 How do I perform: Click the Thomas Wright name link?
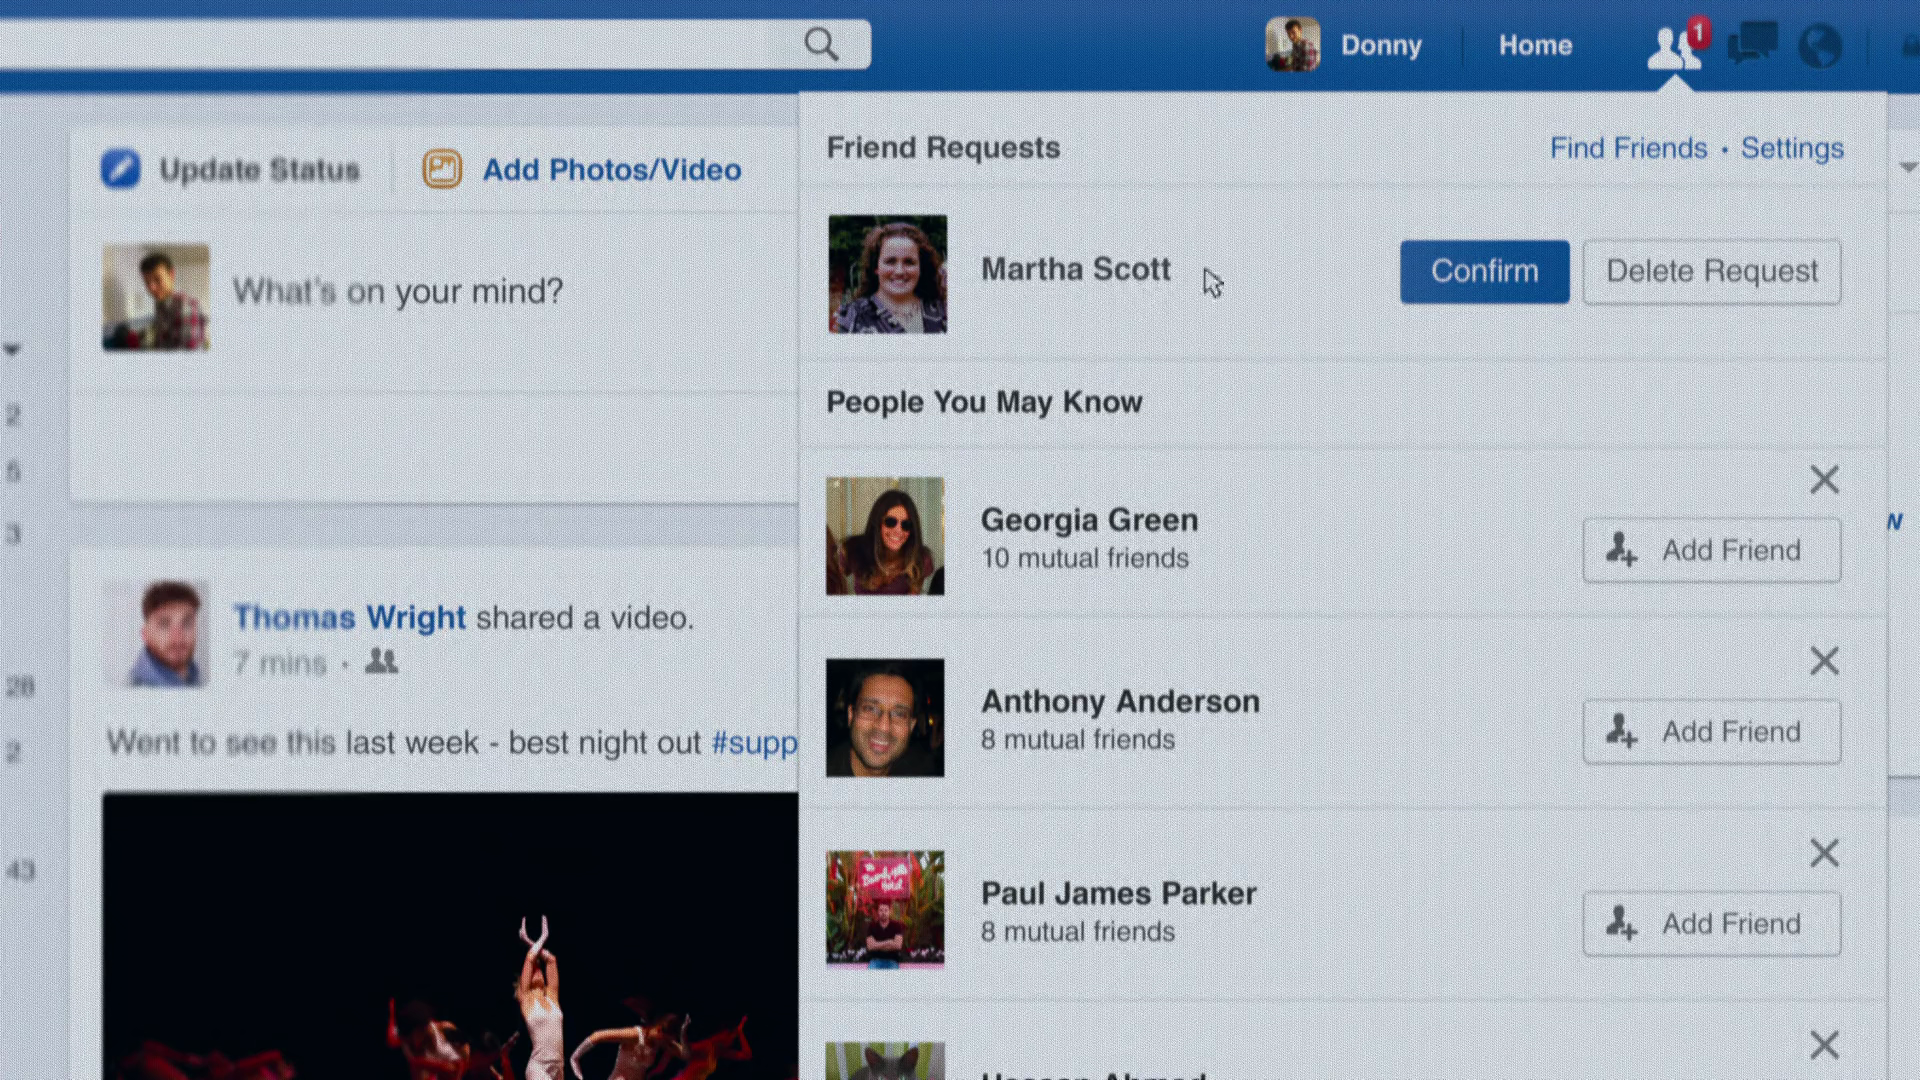(x=349, y=618)
